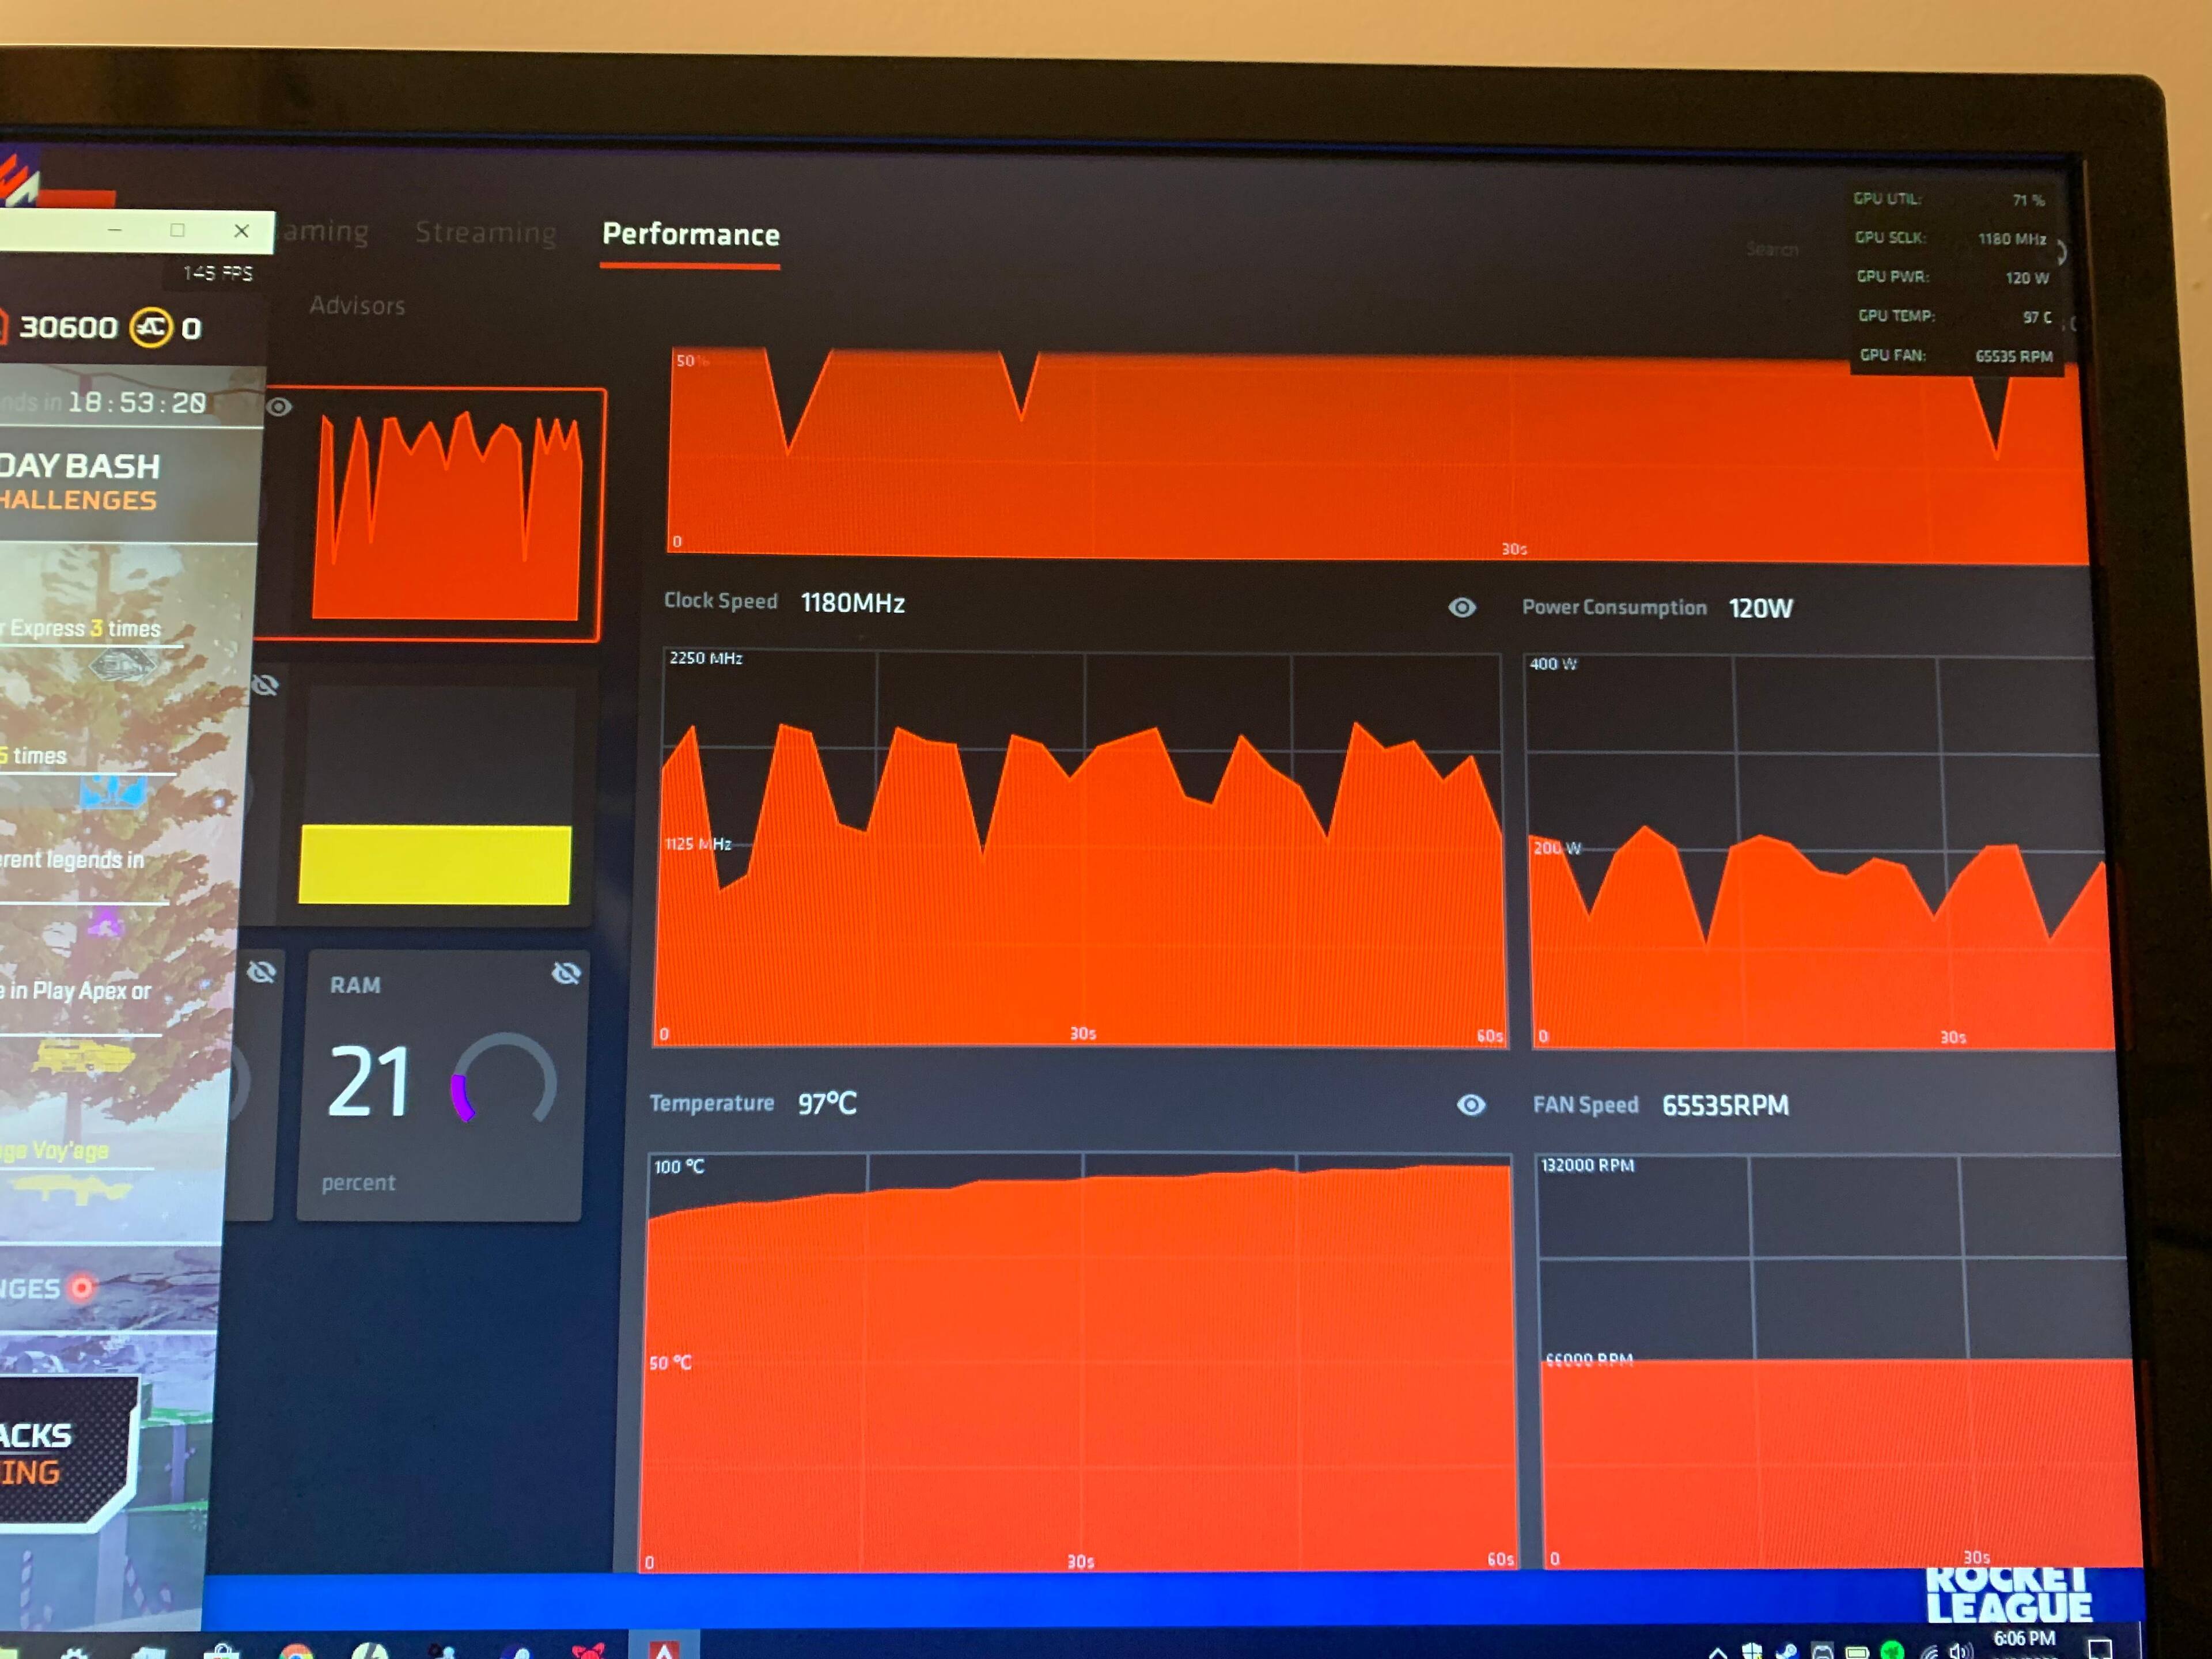Viewport: 2212px width, 1659px height.
Task: Switch to the Streaming tab
Action: click(x=486, y=233)
